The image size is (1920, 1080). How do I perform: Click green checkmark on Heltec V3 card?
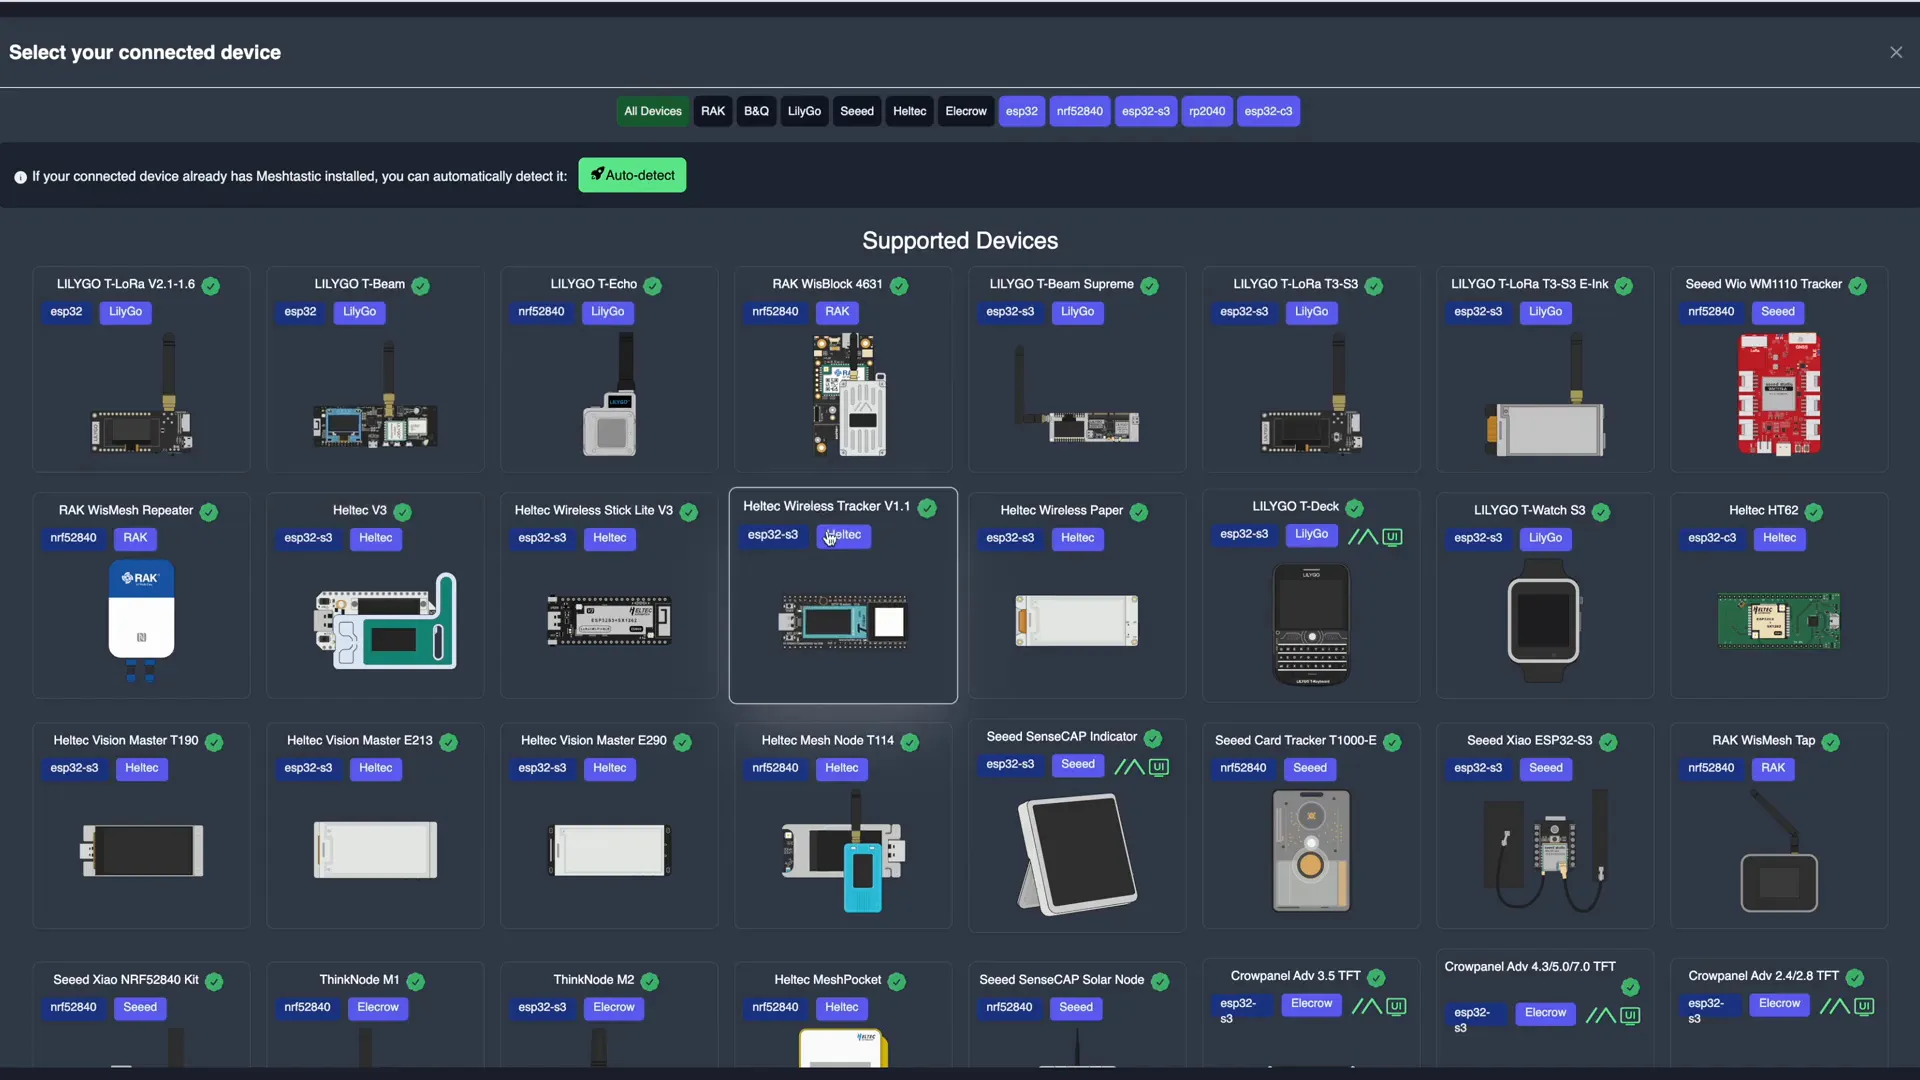point(403,512)
